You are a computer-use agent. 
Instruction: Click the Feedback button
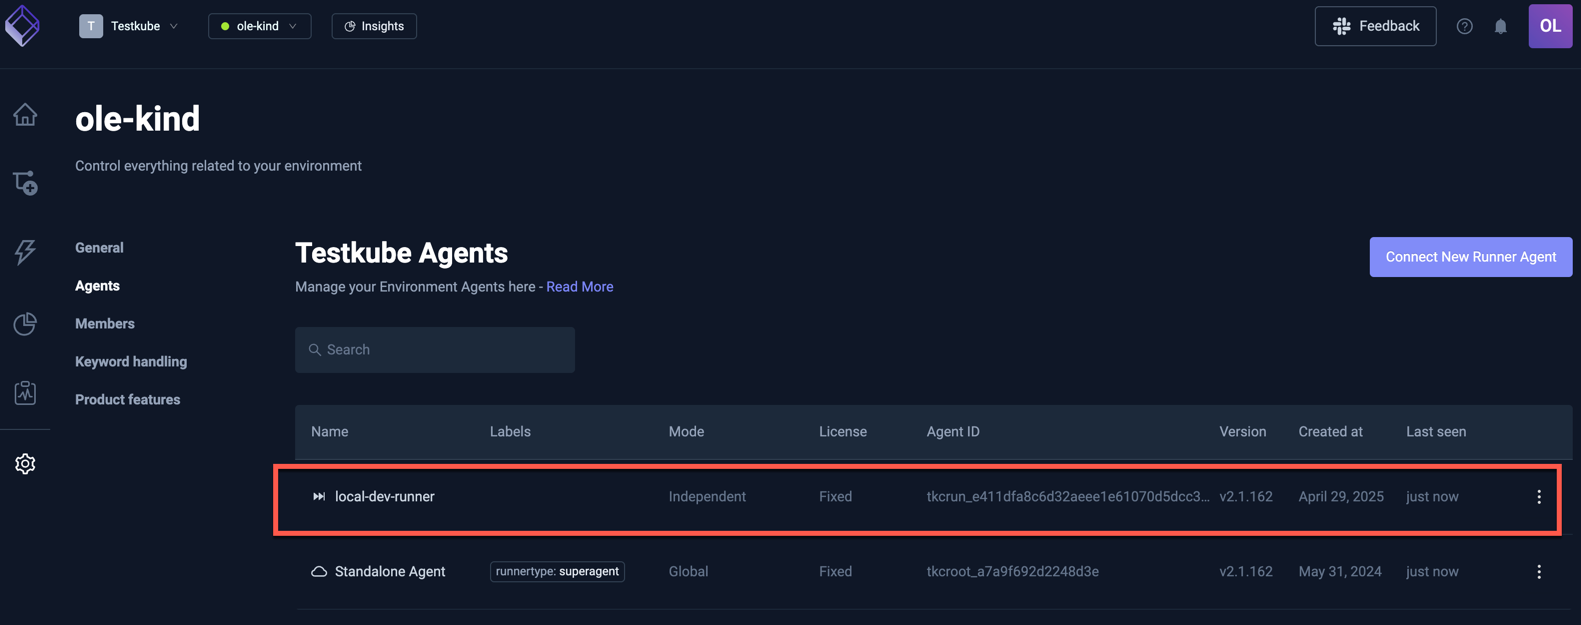click(x=1374, y=26)
